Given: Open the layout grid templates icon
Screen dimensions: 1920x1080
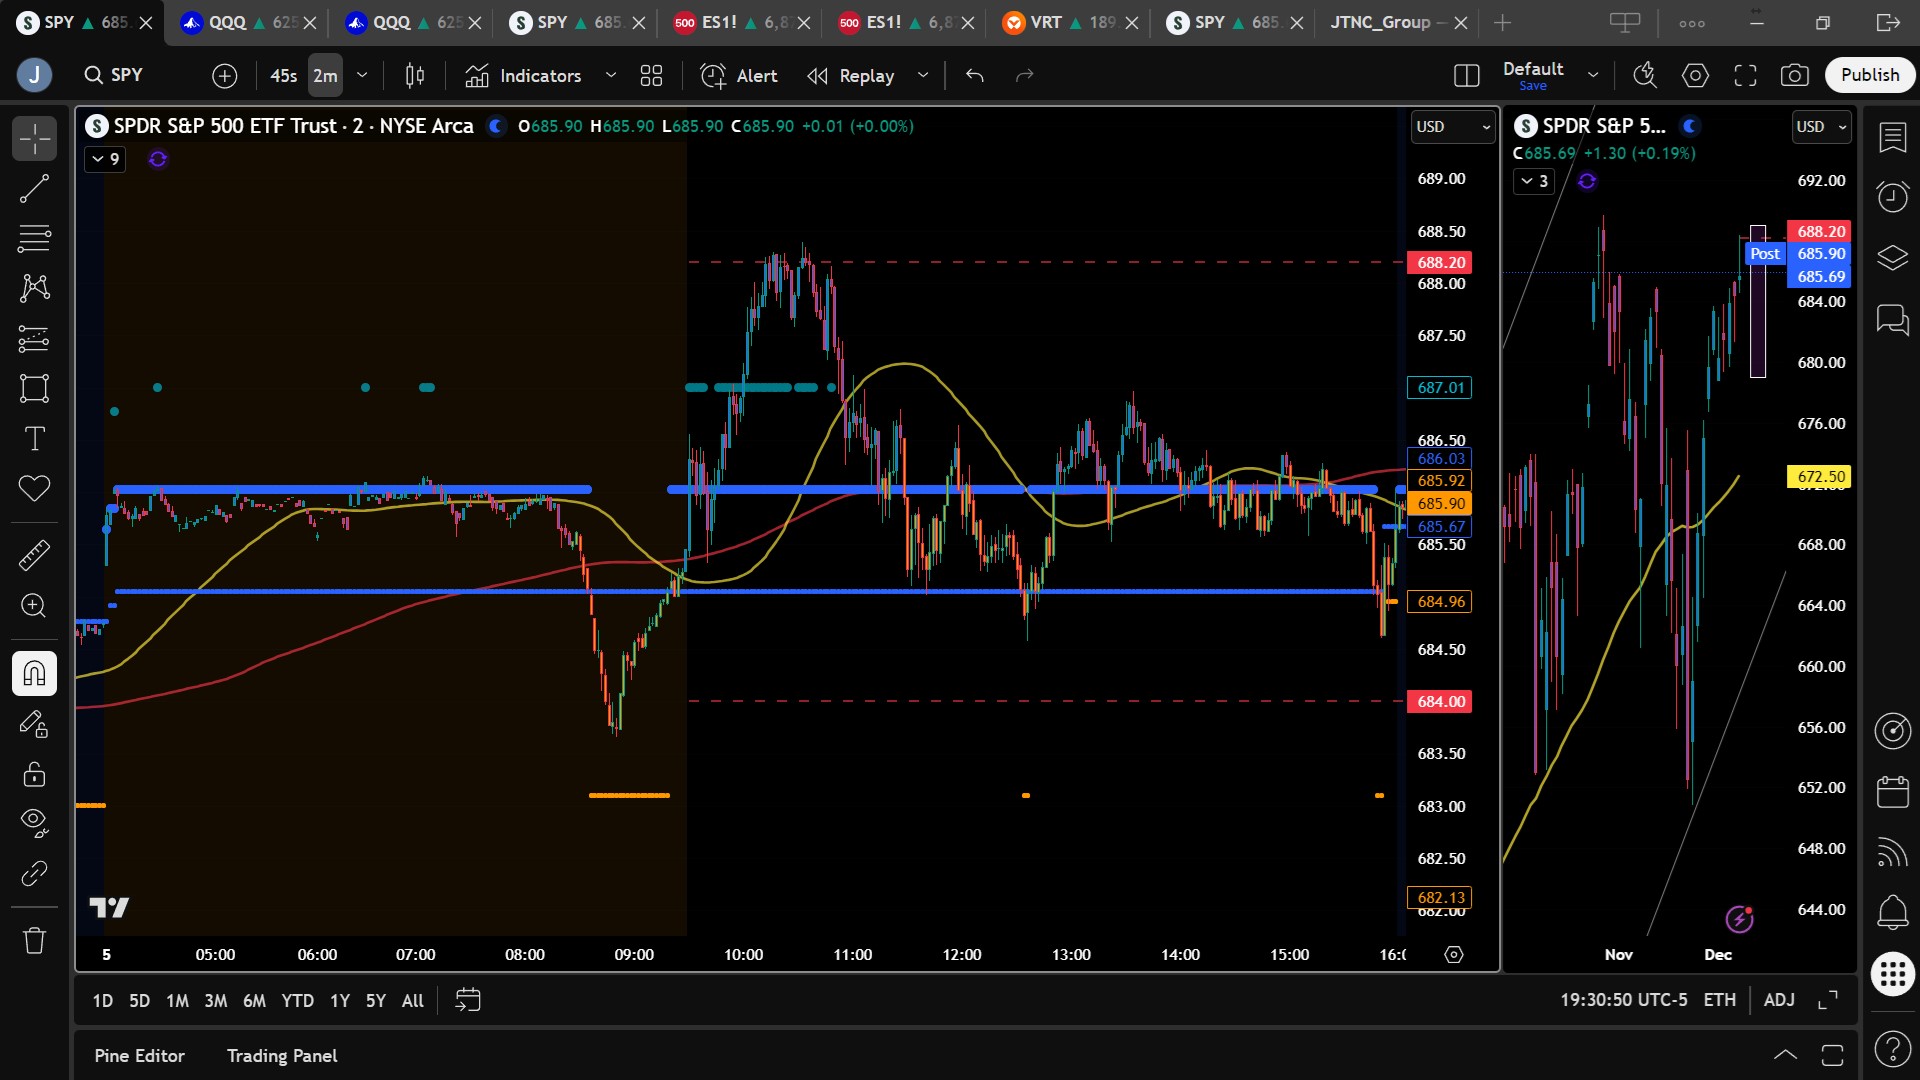Looking at the screenshot, I should (651, 75).
